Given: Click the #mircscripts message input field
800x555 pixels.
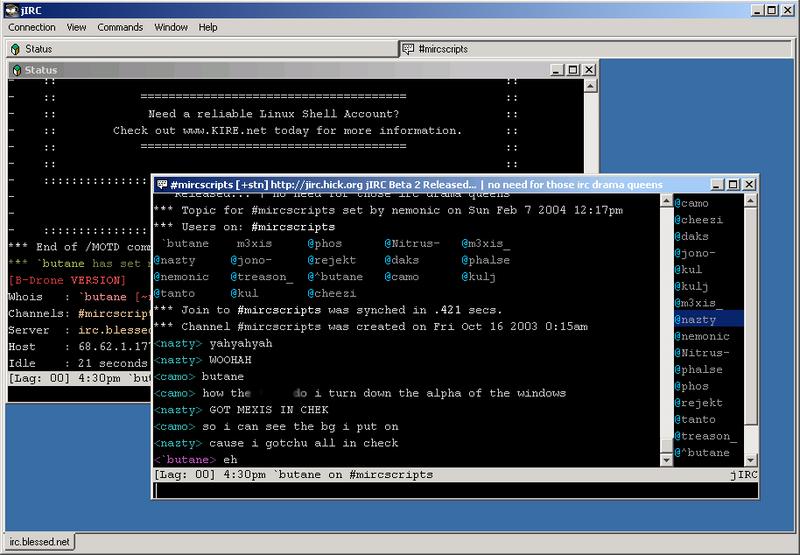Looking at the screenshot, I should pyautogui.click(x=455, y=490).
